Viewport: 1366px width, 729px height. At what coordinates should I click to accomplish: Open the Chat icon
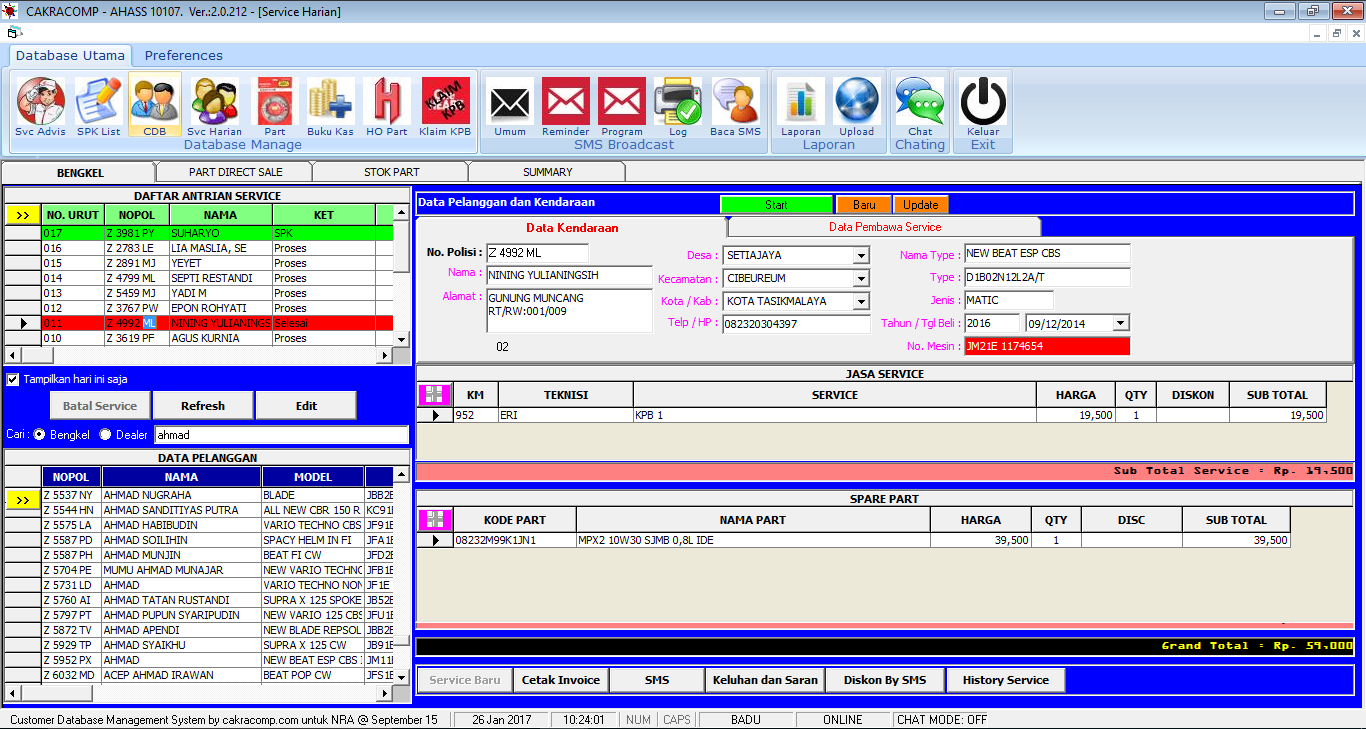coord(920,101)
